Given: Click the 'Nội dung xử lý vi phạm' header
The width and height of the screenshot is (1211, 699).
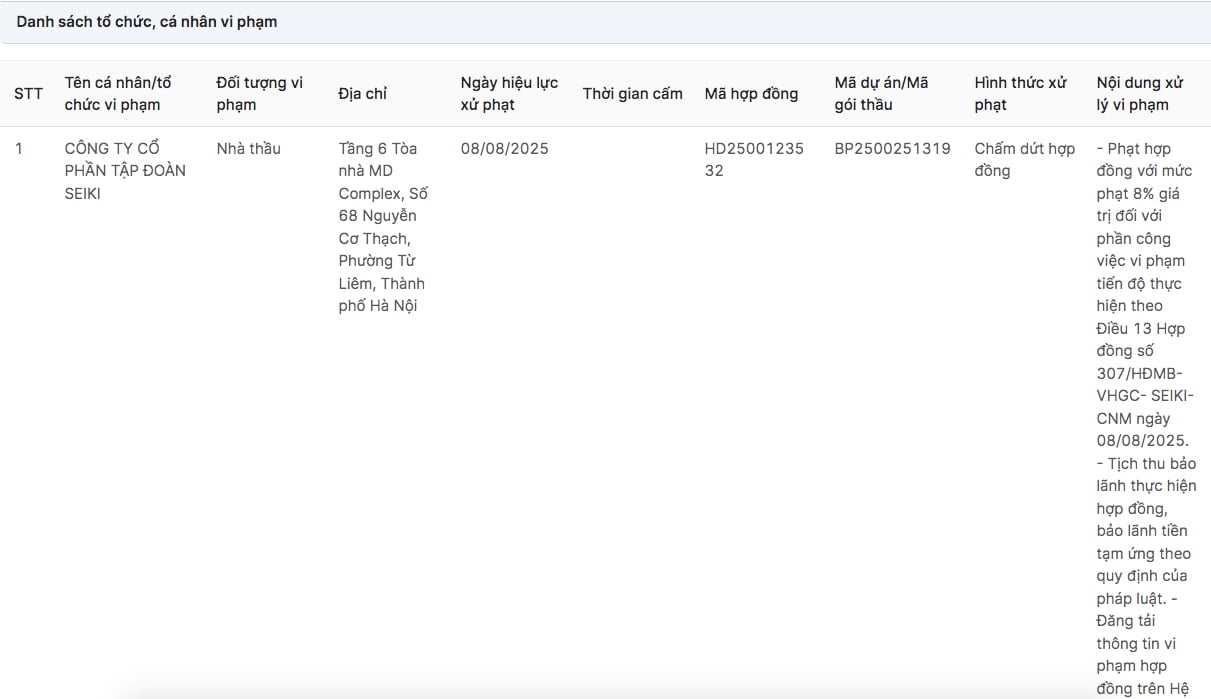Looking at the screenshot, I should coord(1139,94).
